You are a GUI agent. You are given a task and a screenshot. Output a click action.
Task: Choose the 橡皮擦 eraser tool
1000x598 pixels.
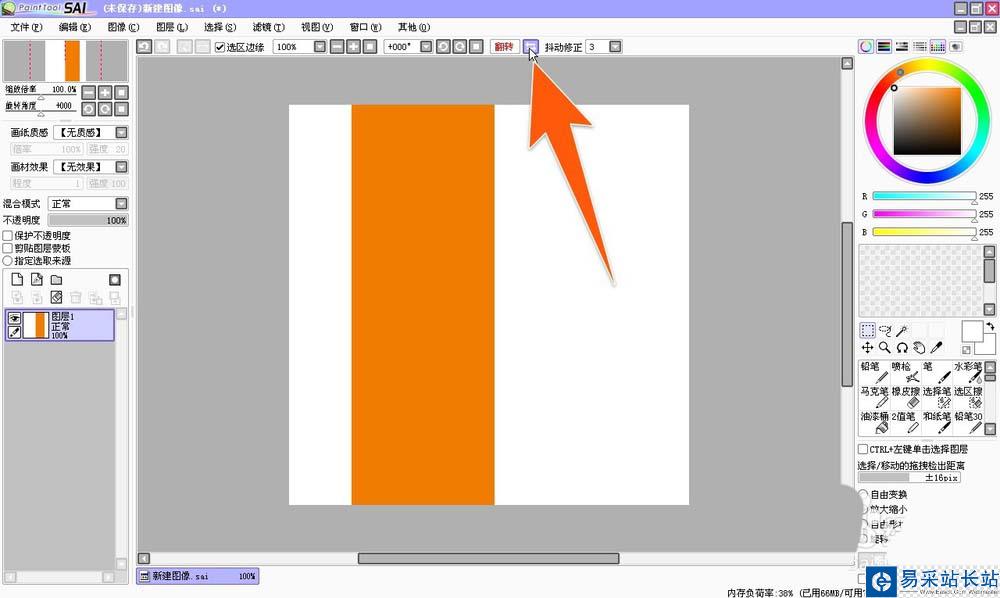coord(905,397)
